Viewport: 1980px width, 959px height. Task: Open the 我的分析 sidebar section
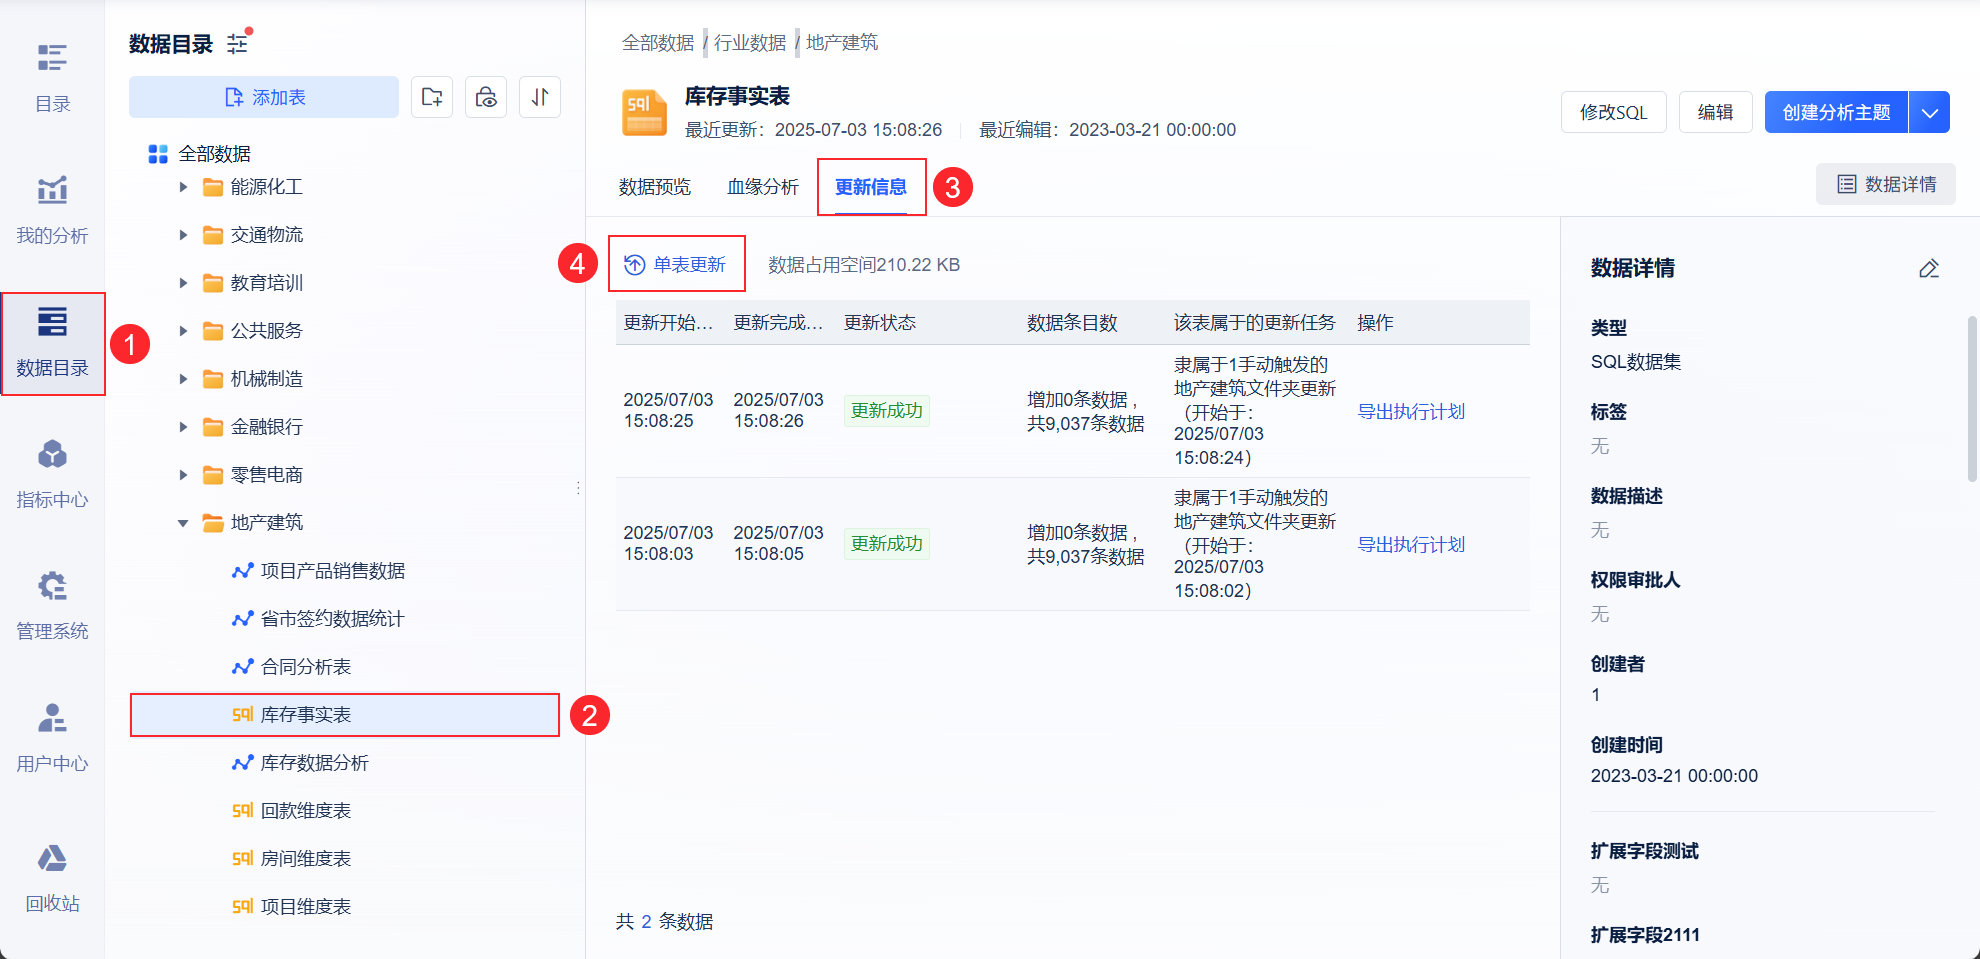click(52, 210)
